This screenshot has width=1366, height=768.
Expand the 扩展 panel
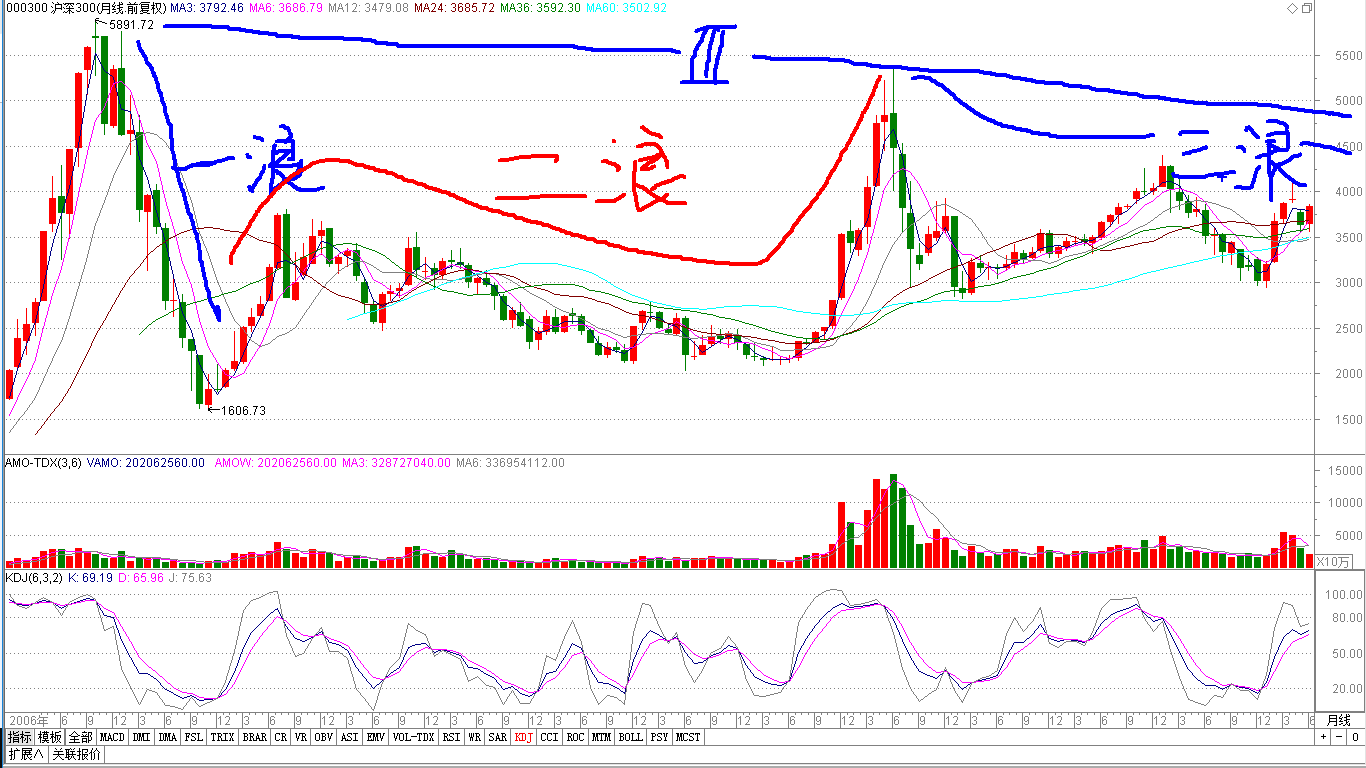coord(25,754)
